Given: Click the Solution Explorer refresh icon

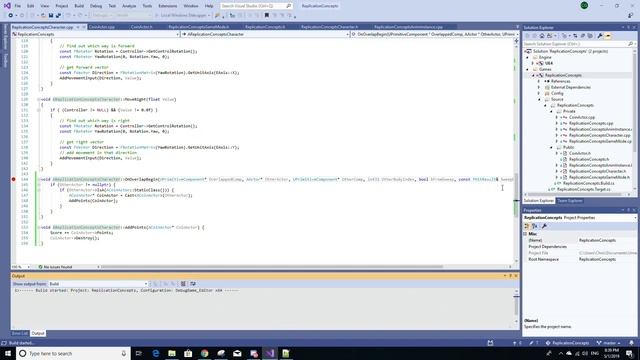Looking at the screenshot, I should click(575, 36).
